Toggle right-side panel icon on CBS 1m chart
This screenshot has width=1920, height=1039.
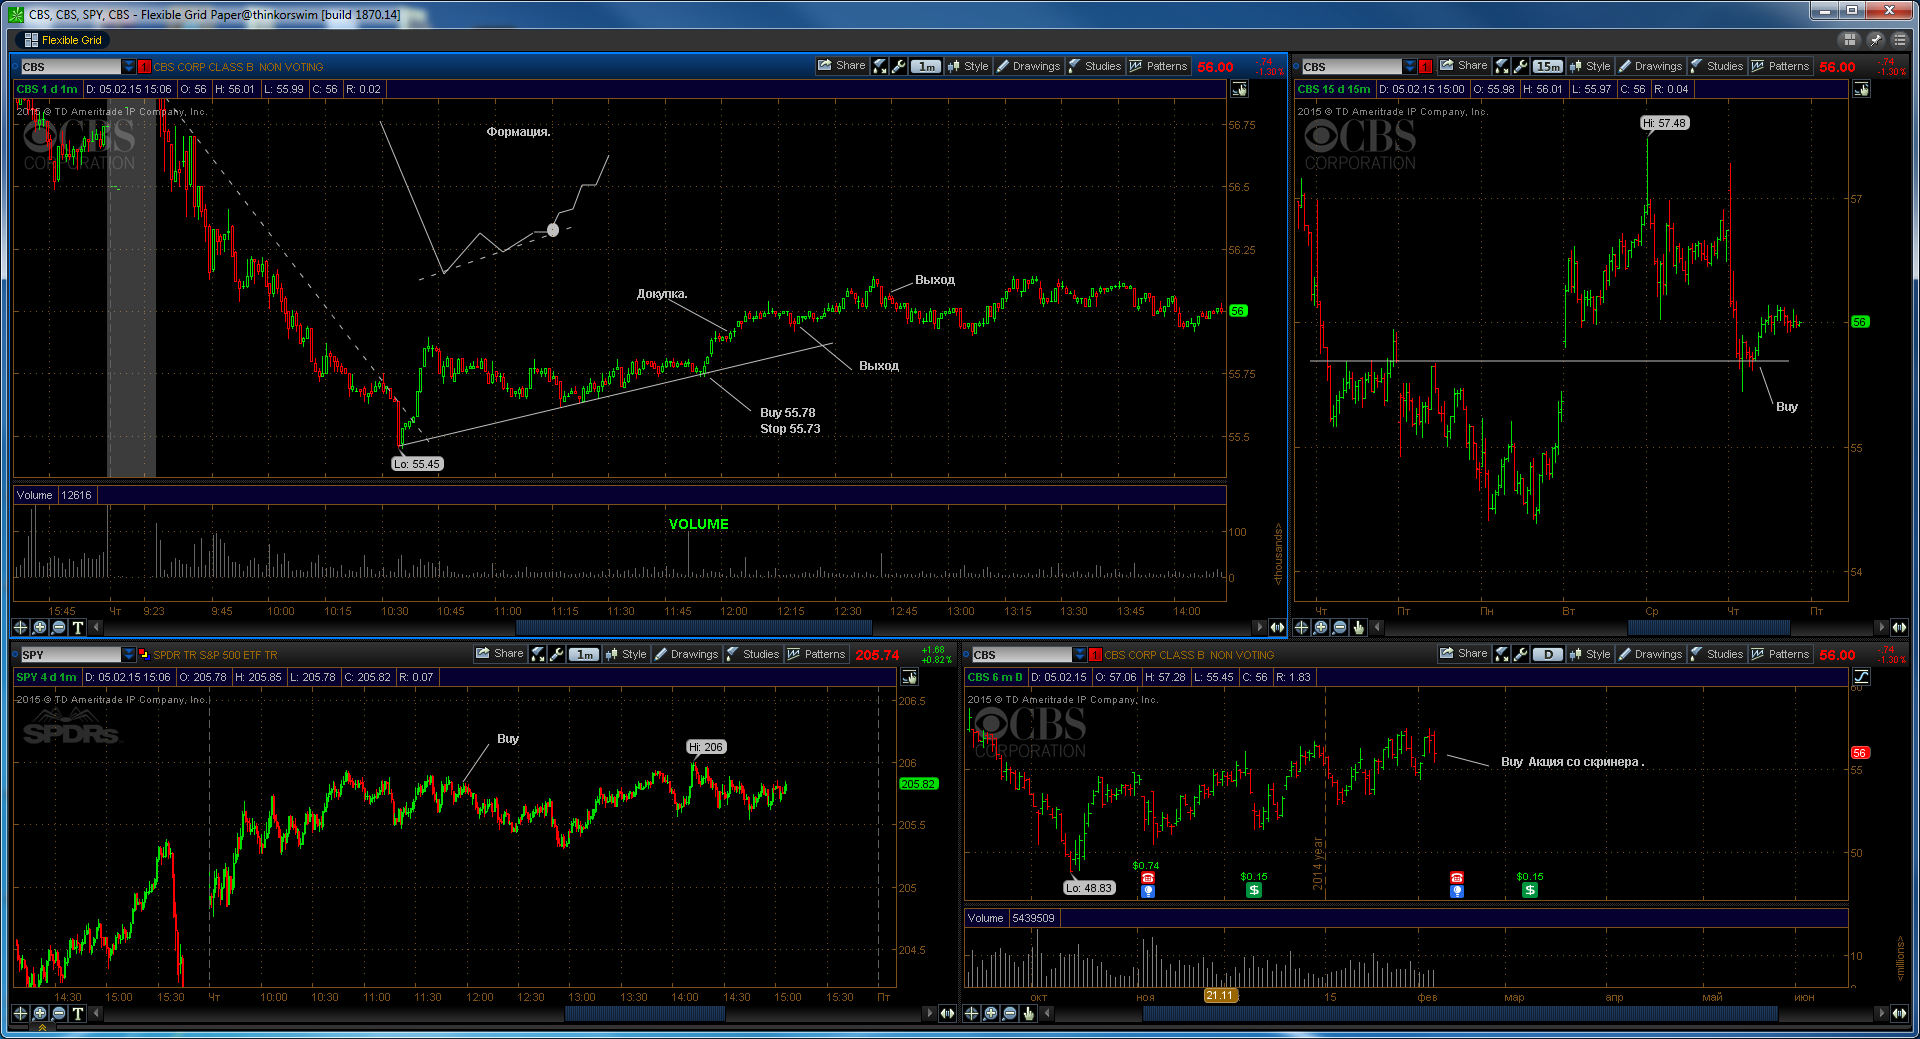click(x=1240, y=89)
